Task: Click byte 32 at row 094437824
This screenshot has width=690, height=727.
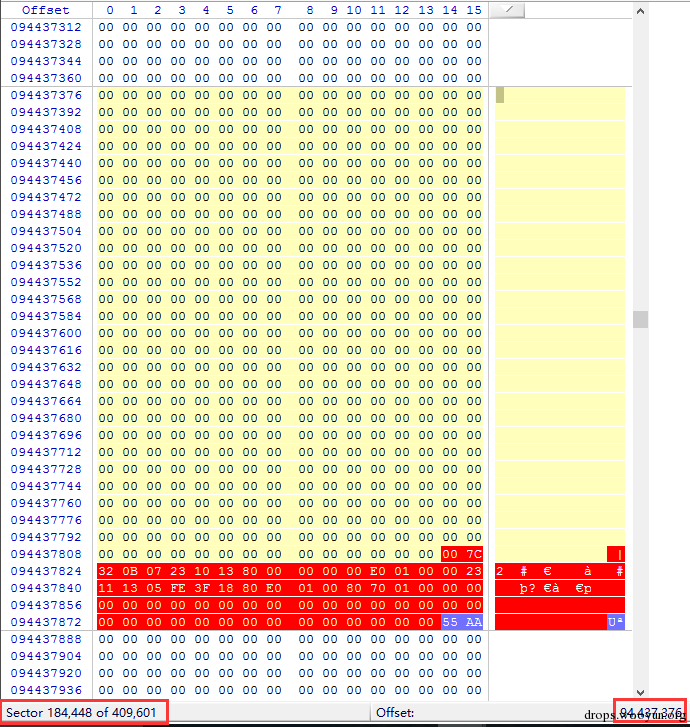Action: [x=106, y=571]
